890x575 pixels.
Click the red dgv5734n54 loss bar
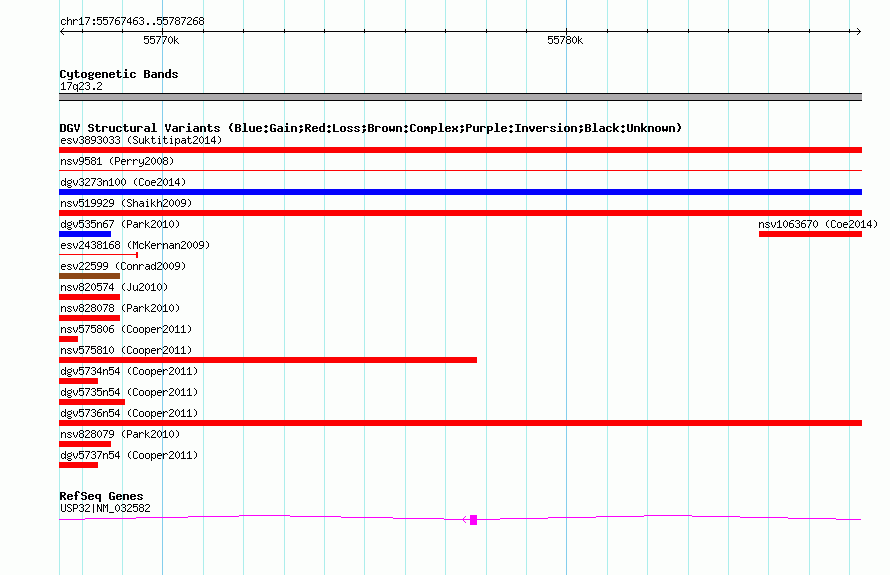coord(78,381)
